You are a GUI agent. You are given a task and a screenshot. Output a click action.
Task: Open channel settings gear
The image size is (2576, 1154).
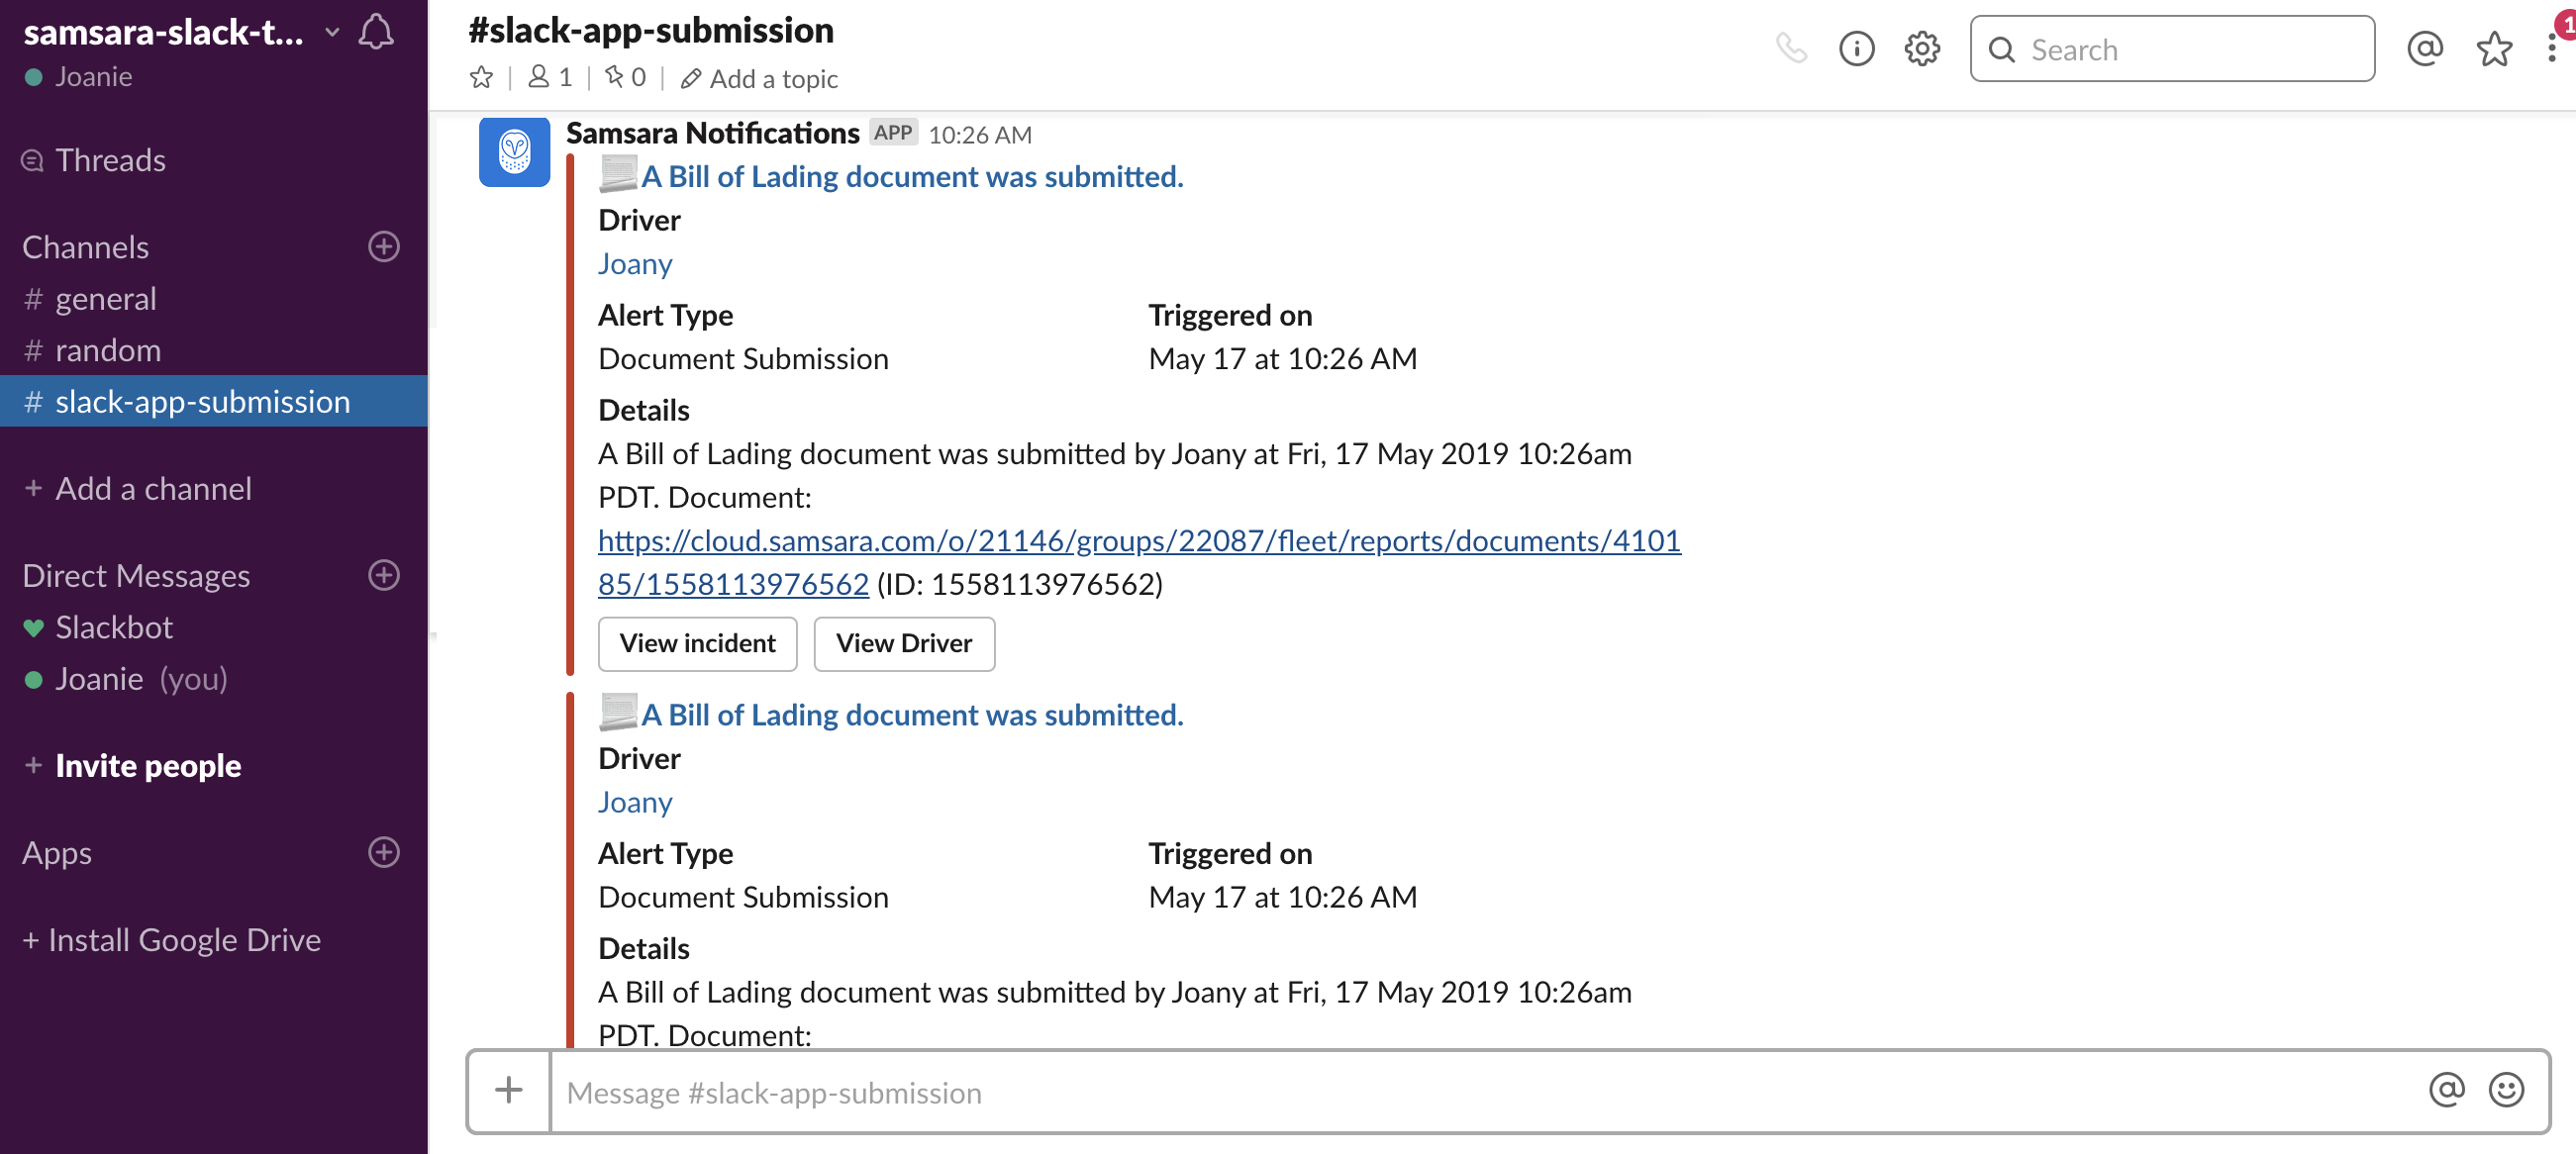pos(1921,48)
